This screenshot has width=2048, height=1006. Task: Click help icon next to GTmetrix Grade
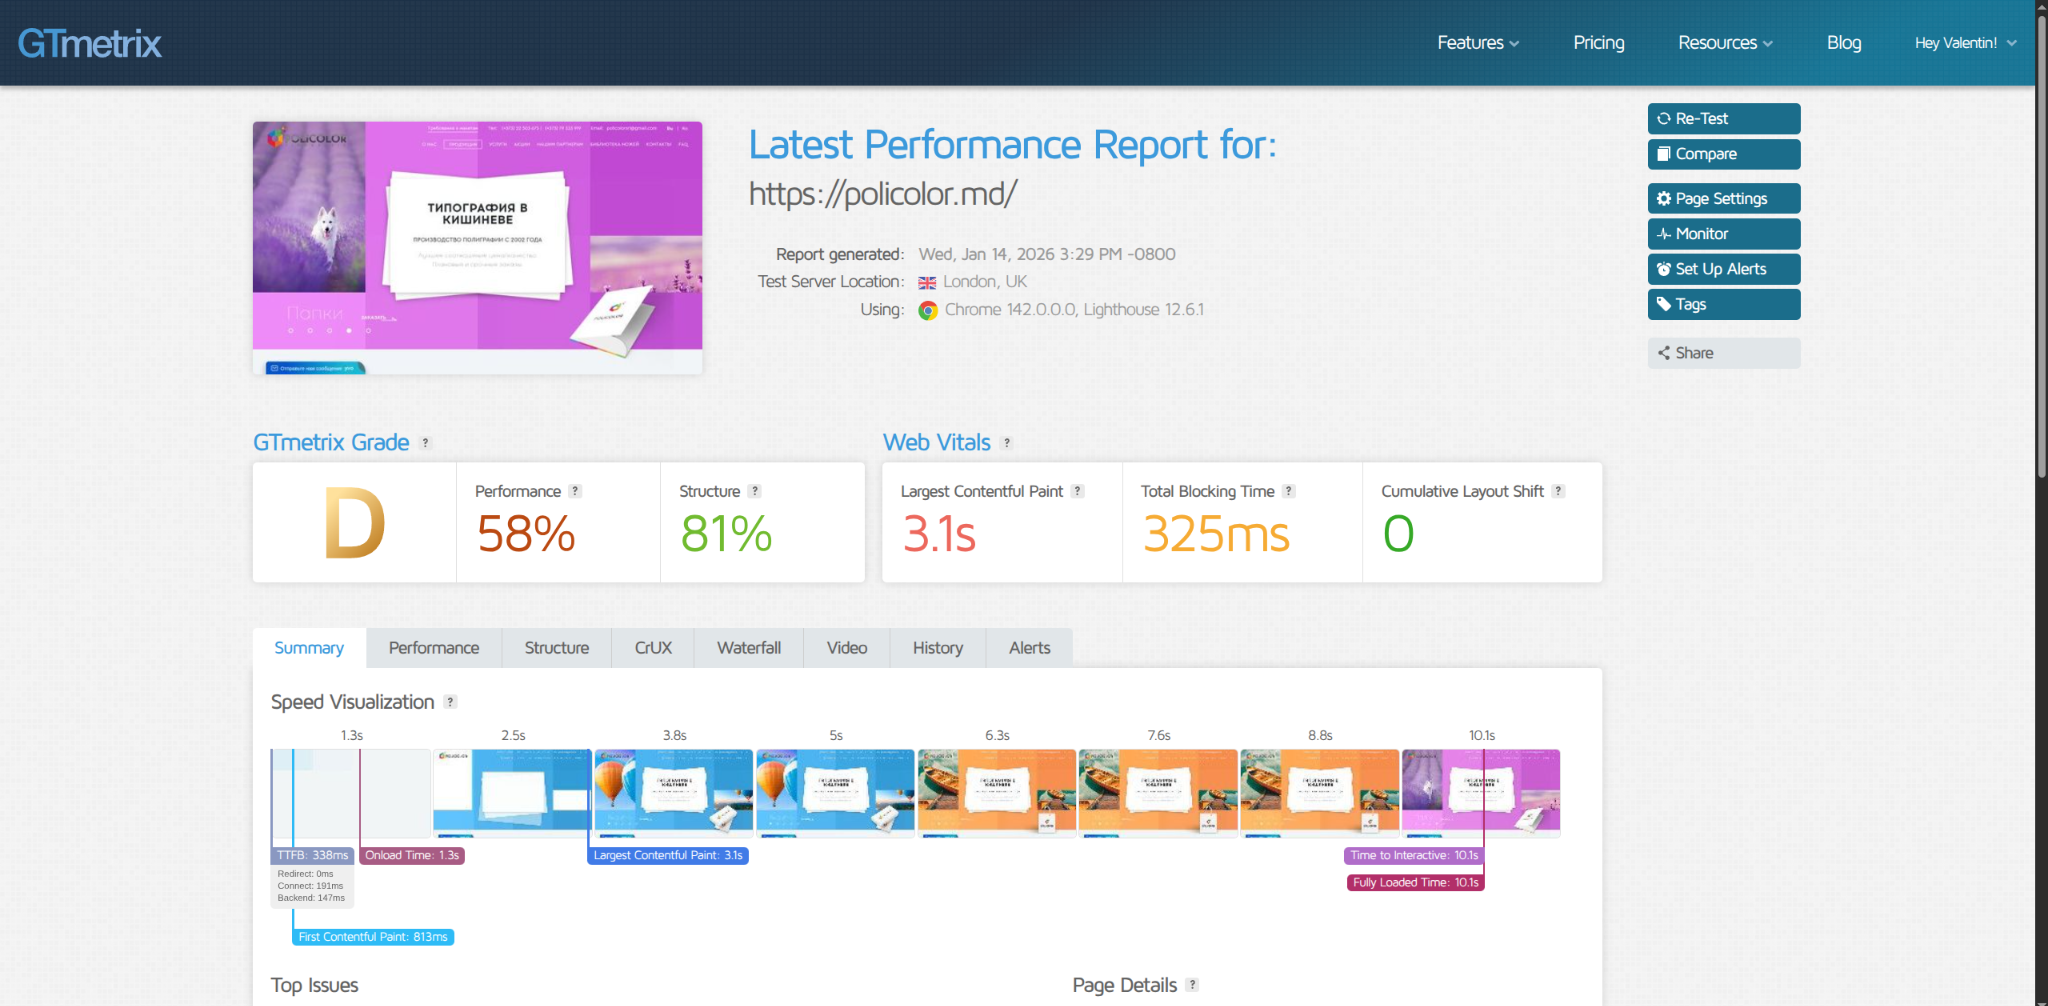(425, 443)
